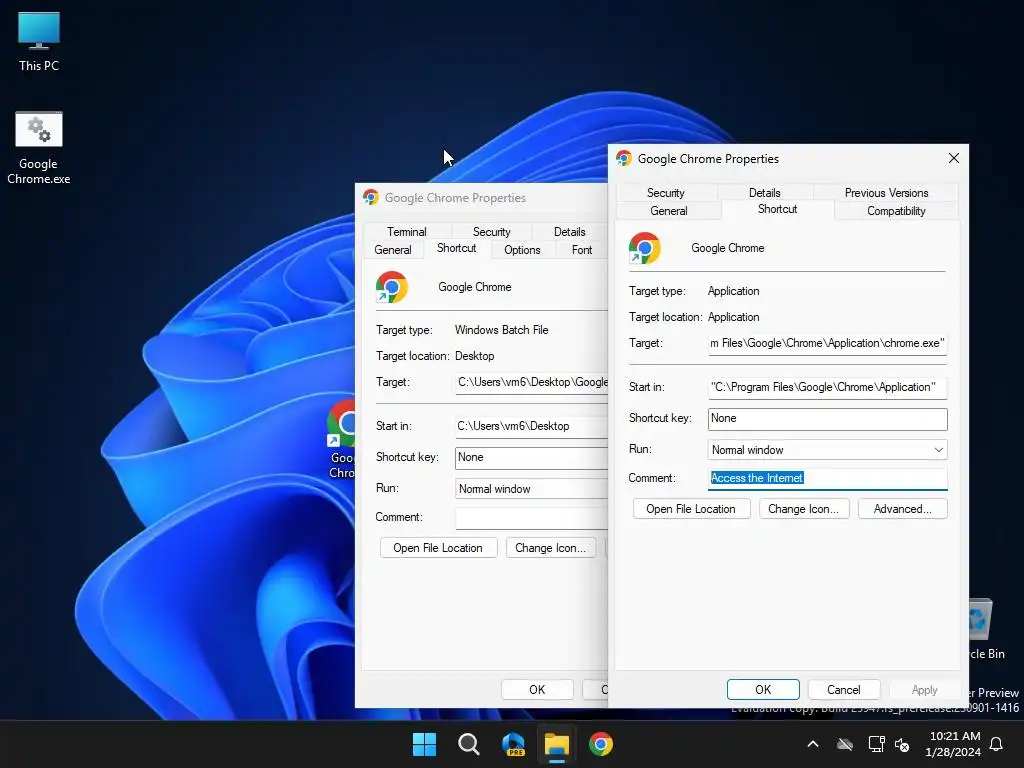Click the Google Chrome name field in the back dialog
The image size is (1024, 768).
475,287
